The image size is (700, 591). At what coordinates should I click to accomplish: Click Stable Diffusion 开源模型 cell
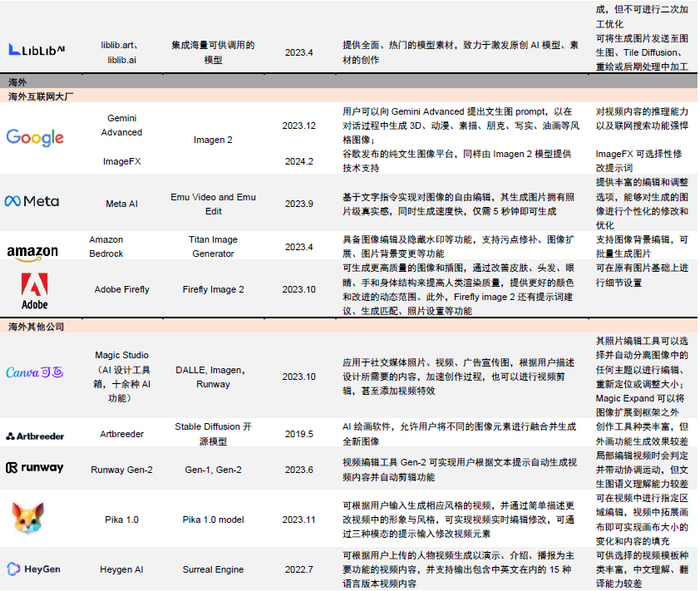pyautogui.click(x=213, y=434)
